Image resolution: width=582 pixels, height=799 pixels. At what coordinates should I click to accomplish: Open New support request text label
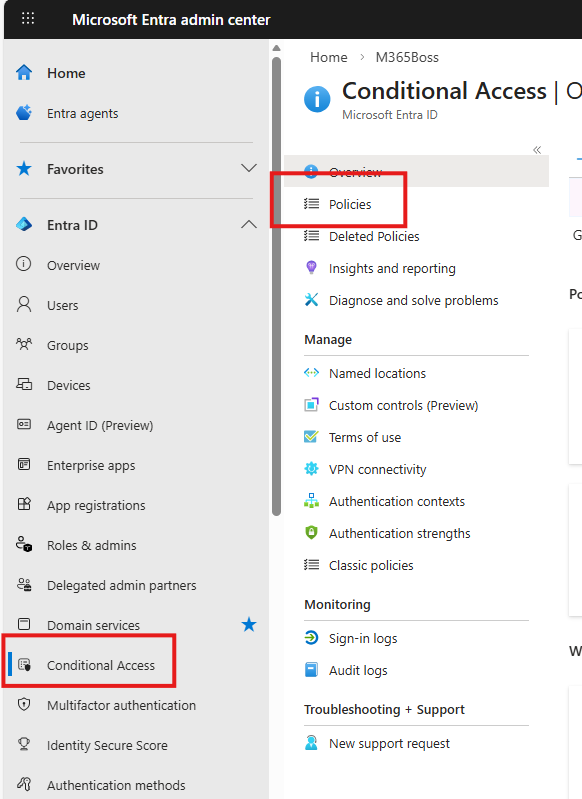[x=390, y=743]
